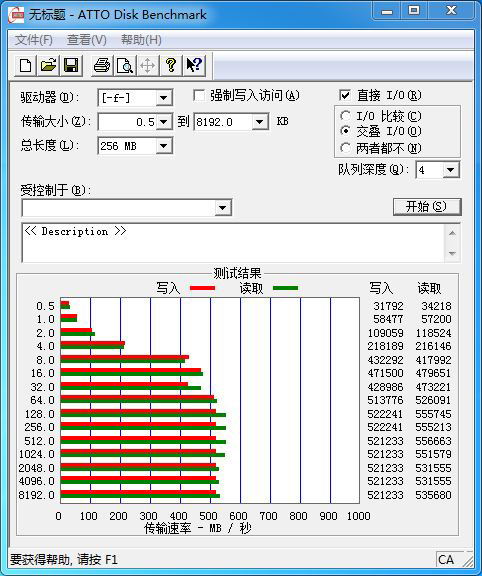Maximize the ATTO Disk Benchmark window
The image size is (482, 576).
[414, 11]
